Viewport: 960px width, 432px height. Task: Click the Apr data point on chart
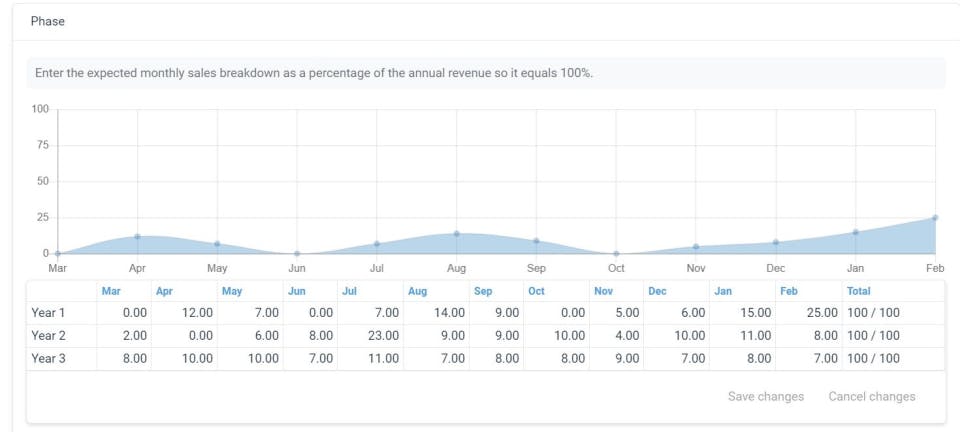(x=137, y=236)
